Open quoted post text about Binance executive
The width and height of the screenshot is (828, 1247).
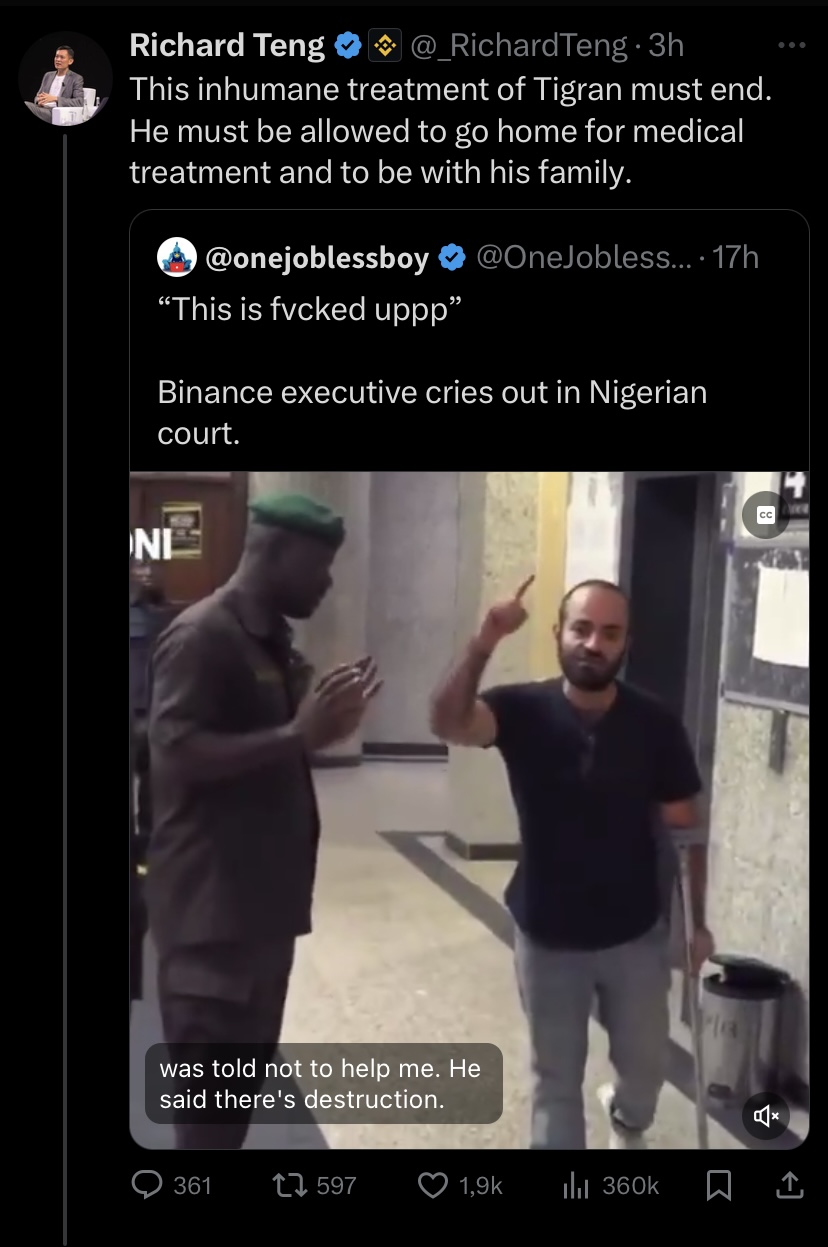point(432,393)
